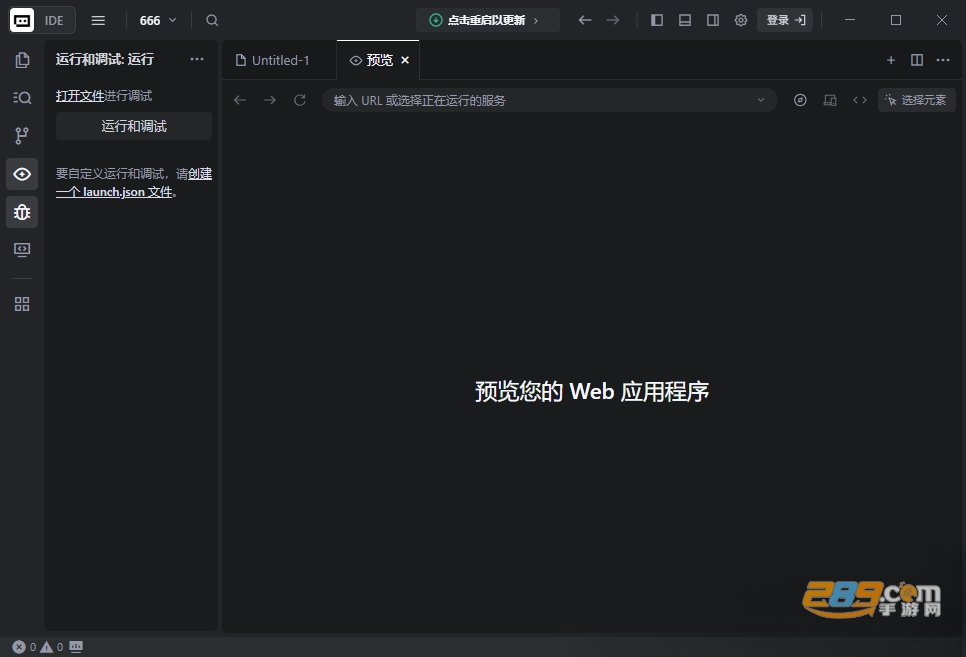Expand the 666 project dropdown

pos(158,20)
